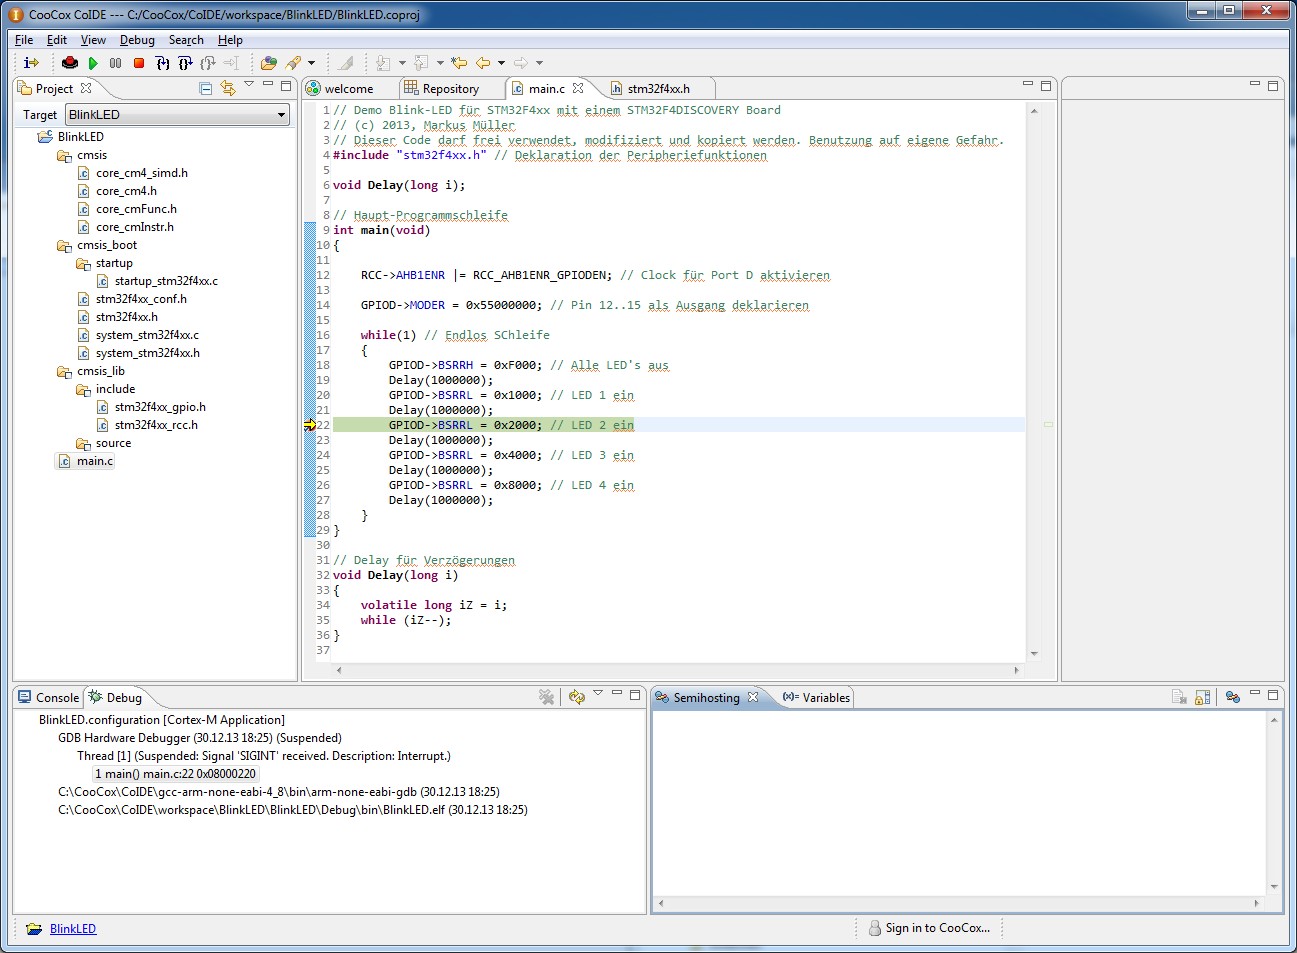Select GDB Hardware Debugger entry

click(x=200, y=738)
